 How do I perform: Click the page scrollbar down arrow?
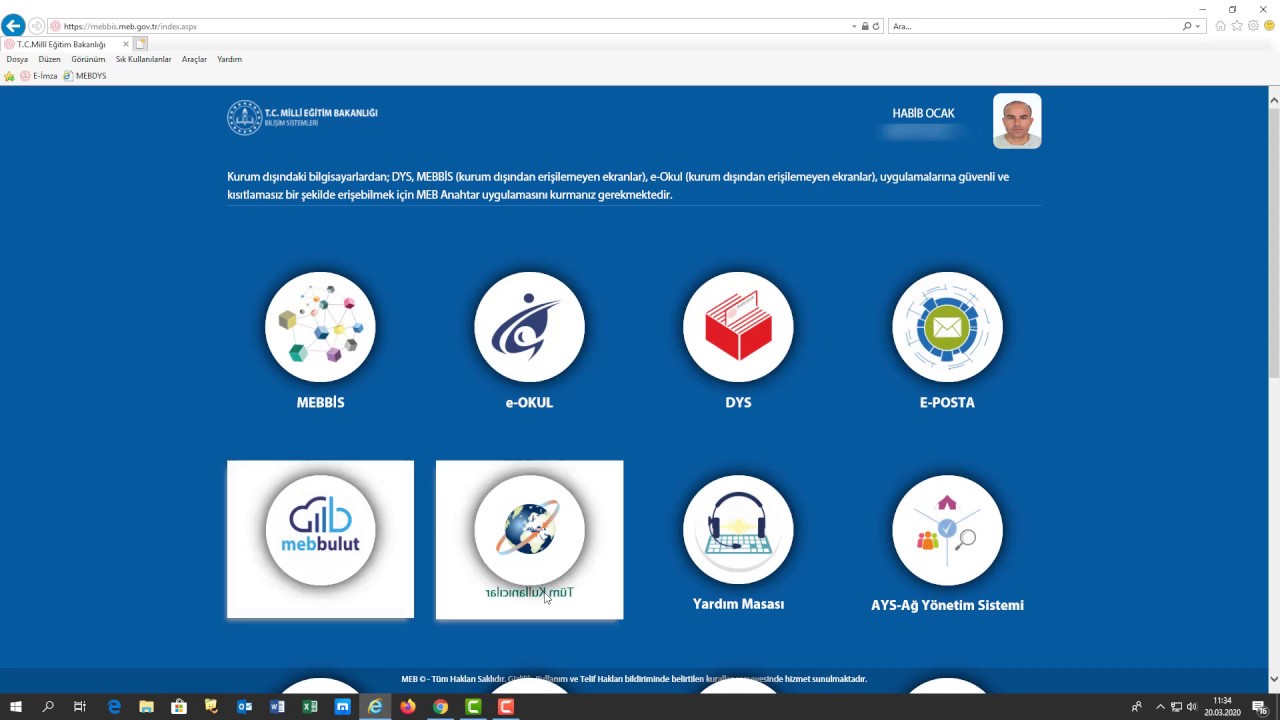(1274, 679)
